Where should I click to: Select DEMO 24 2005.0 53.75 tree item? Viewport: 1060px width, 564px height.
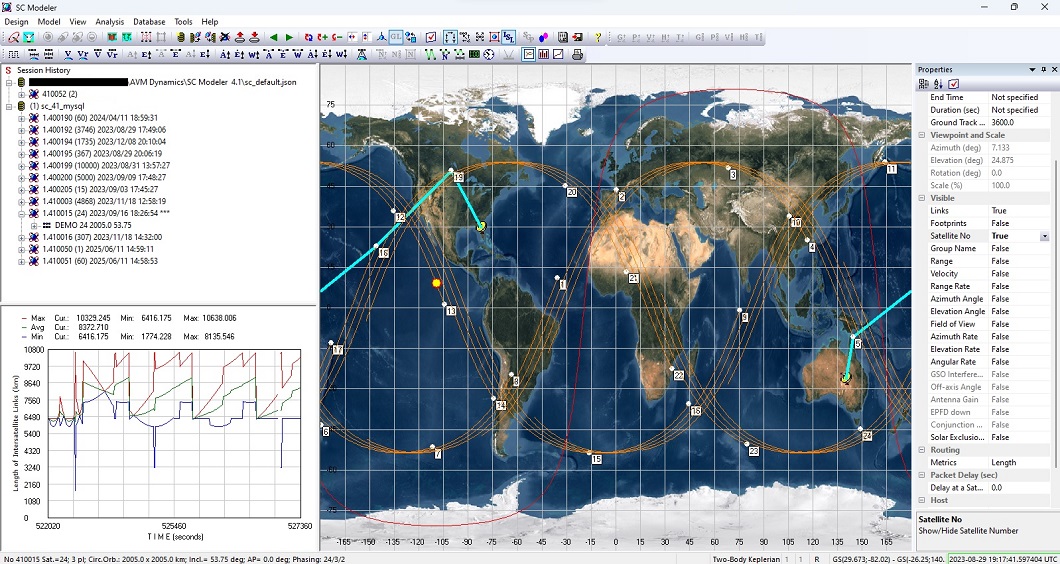pyautogui.click(x=92, y=226)
